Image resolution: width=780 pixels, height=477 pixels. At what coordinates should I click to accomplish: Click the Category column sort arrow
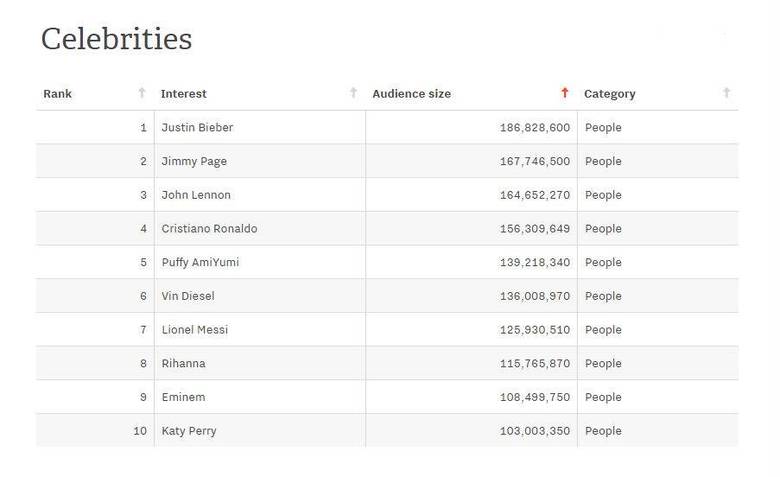click(727, 93)
